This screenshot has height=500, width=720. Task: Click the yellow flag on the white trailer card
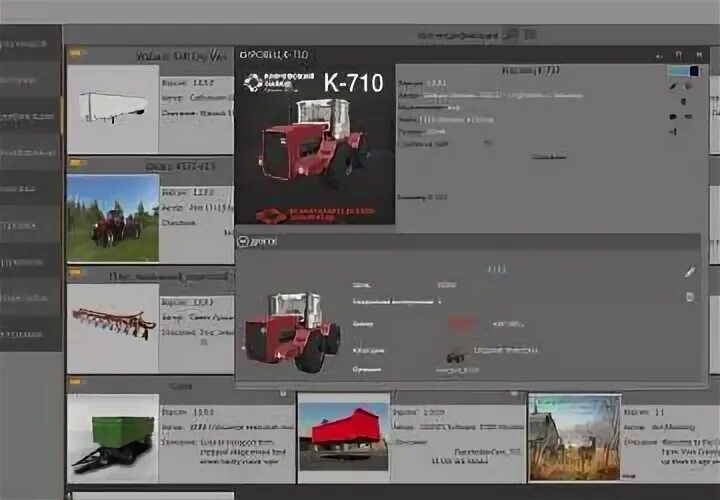pos(76,53)
